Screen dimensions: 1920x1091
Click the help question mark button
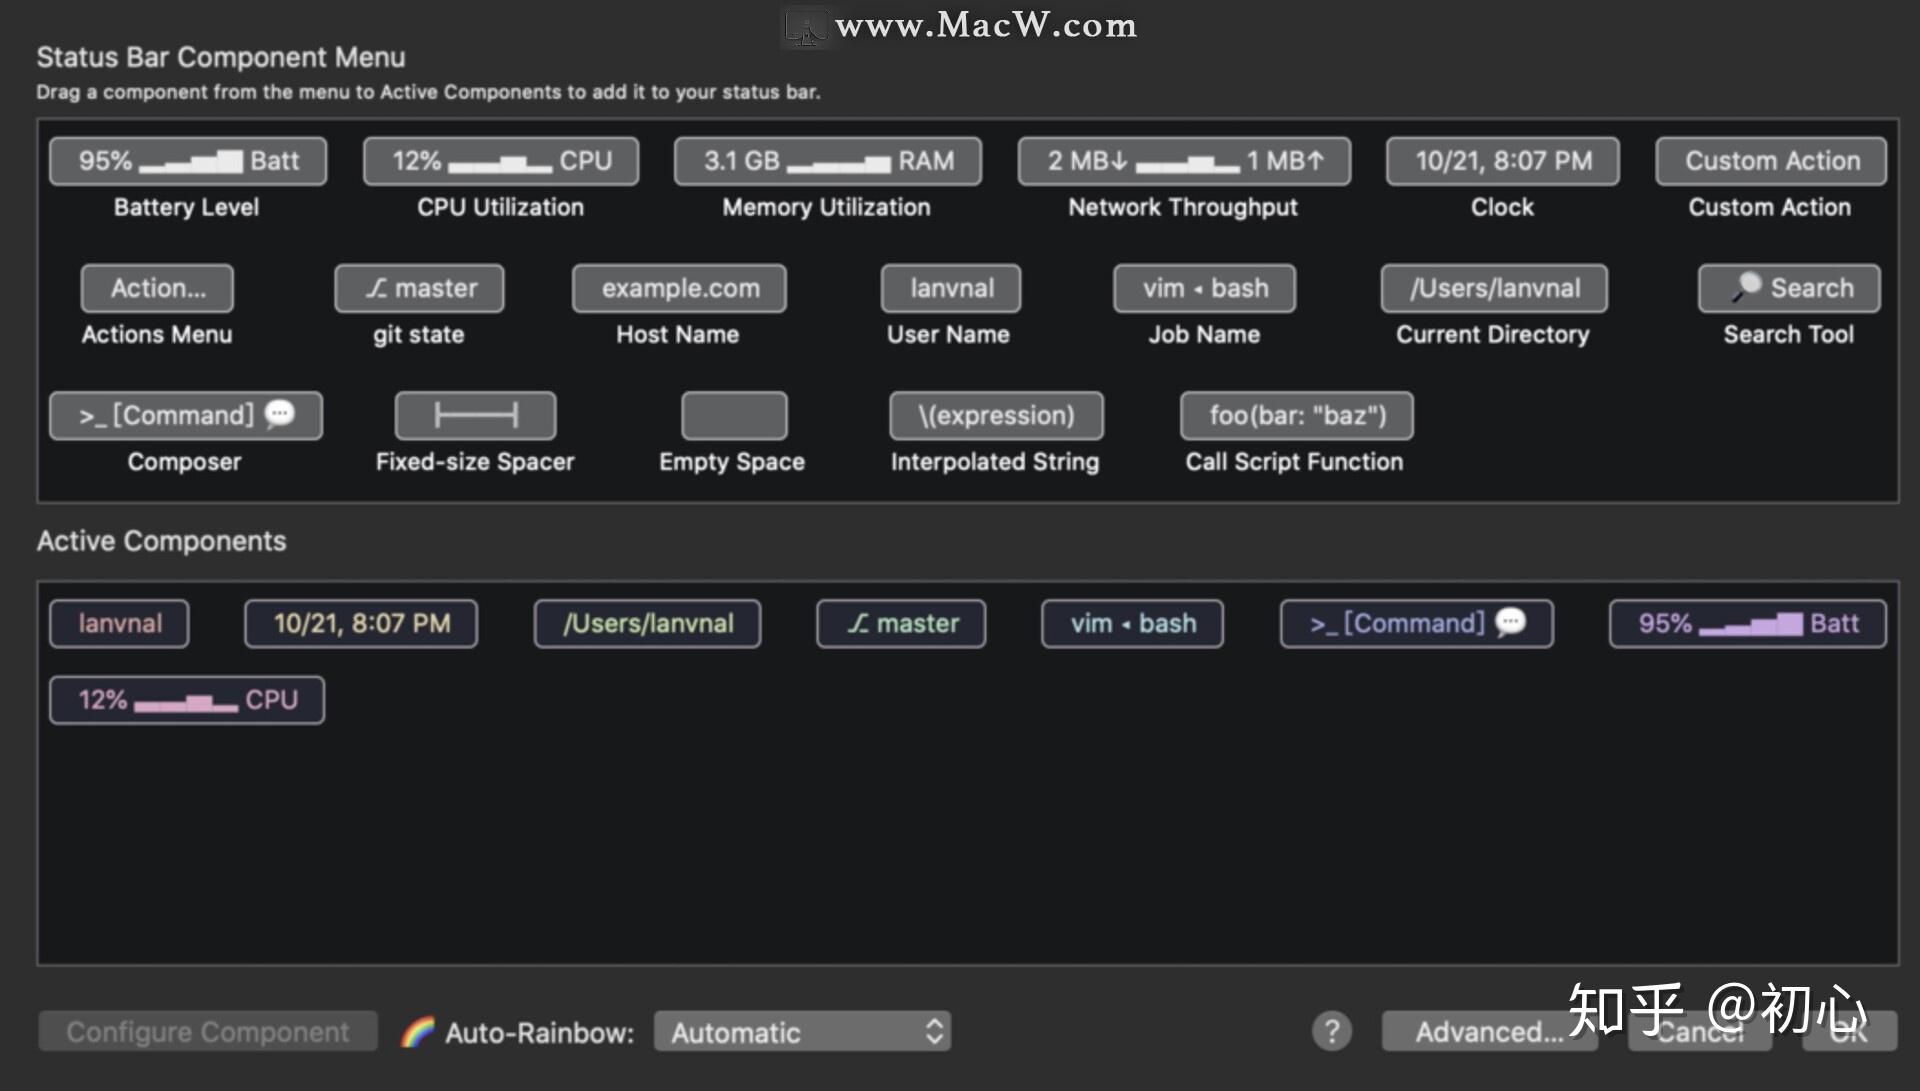point(1331,1031)
